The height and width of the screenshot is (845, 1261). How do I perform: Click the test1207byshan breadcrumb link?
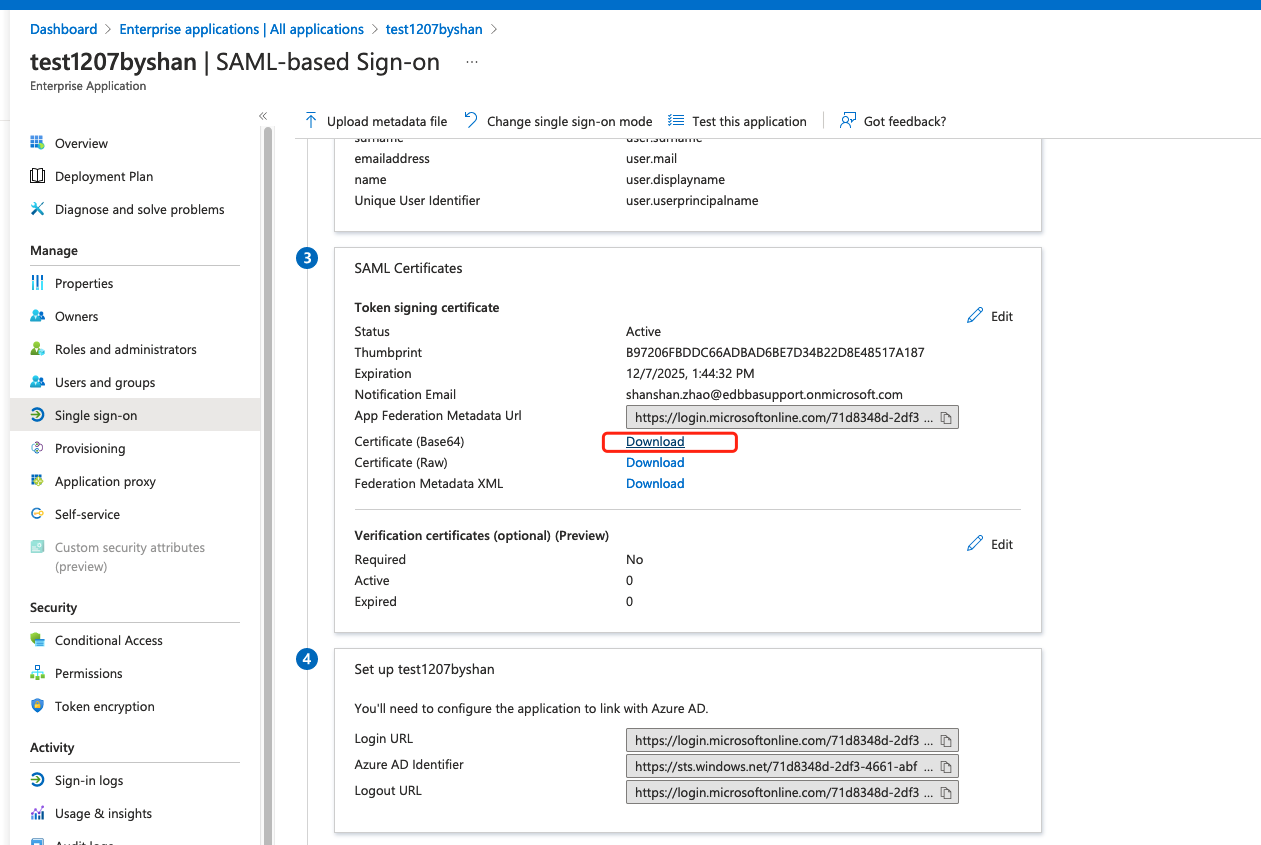point(435,29)
